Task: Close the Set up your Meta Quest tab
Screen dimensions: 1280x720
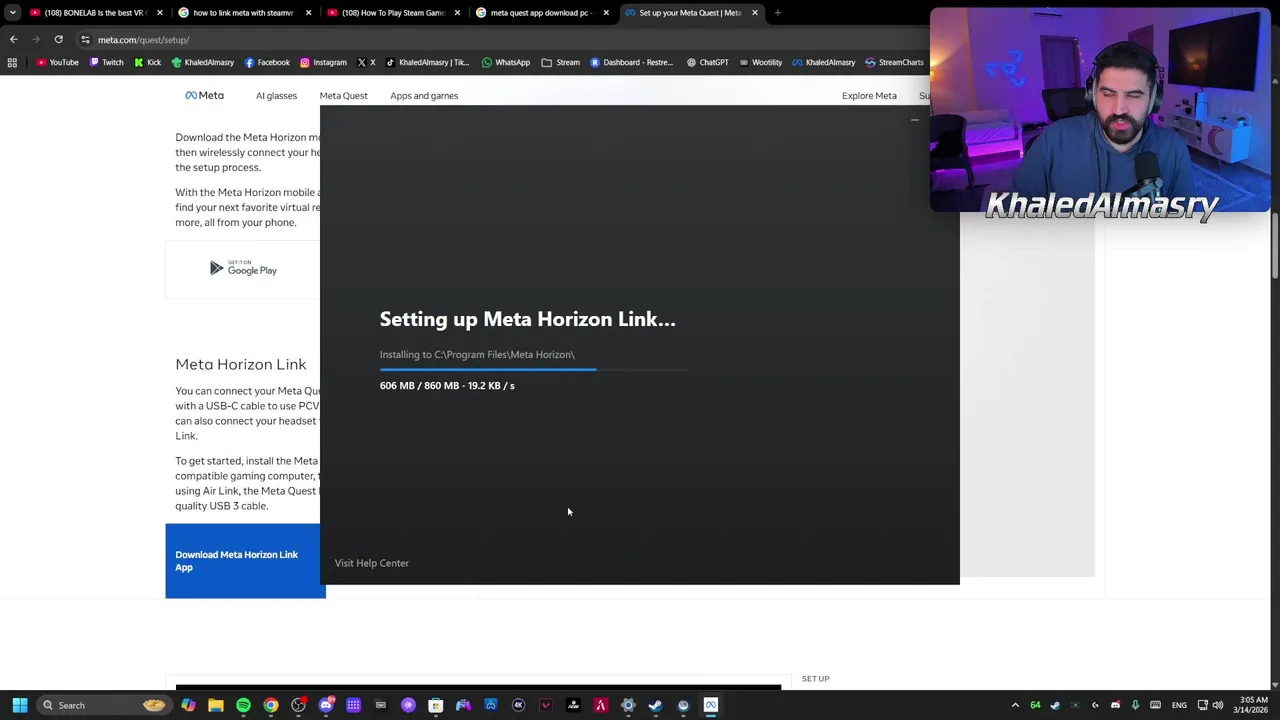Action: (x=754, y=13)
